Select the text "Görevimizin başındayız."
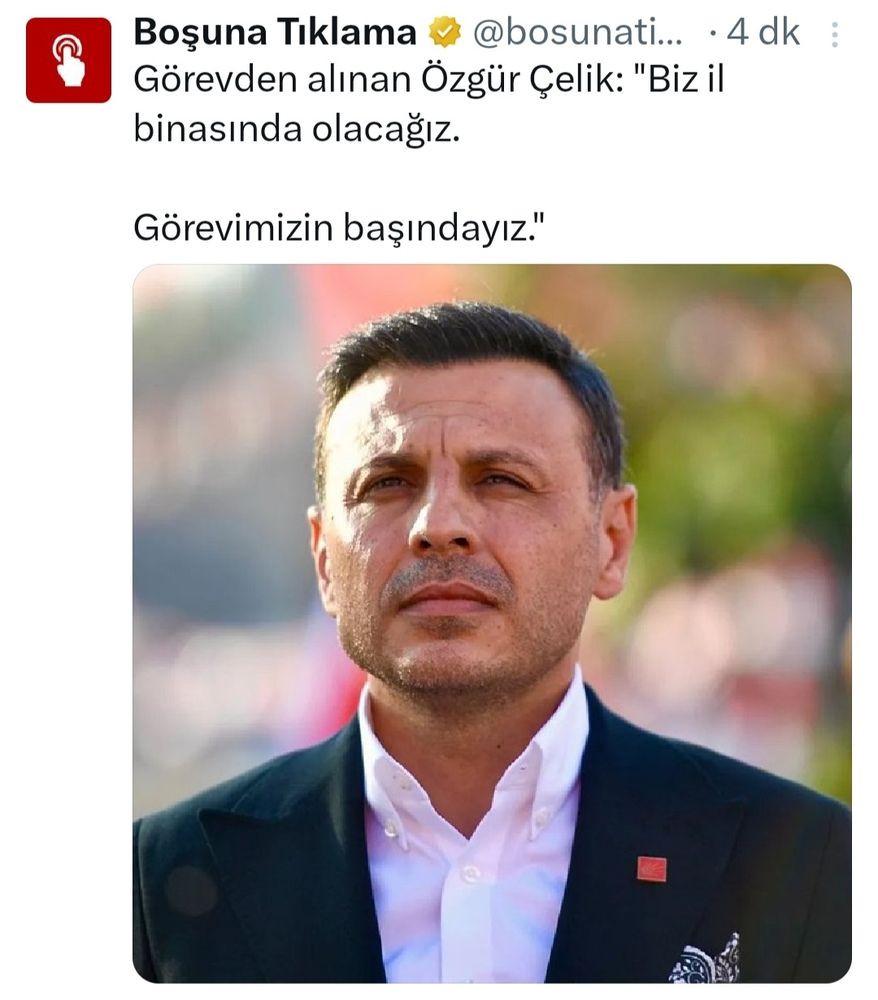This screenshot has width=878, height=1000. coord(340,228)
